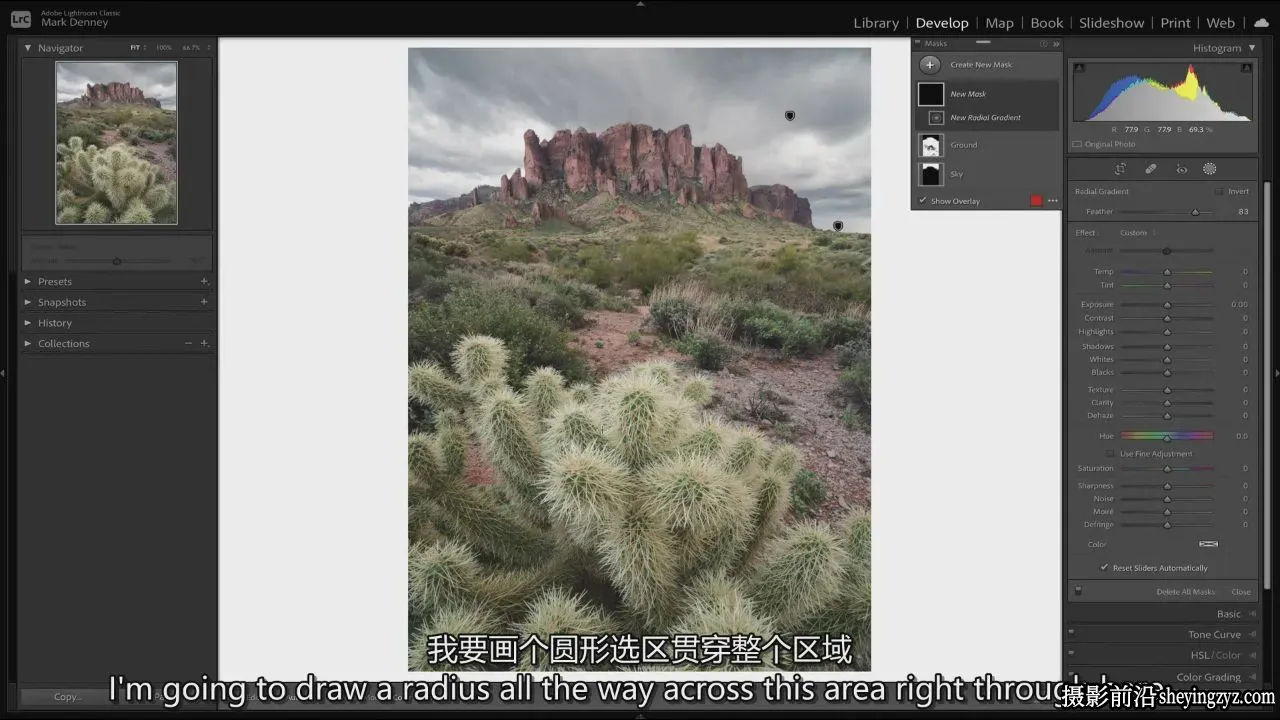Collapse the Navigator panel triangle
Image resolution: width=1280 pixels, height=720 pixels.
point(28,48)
